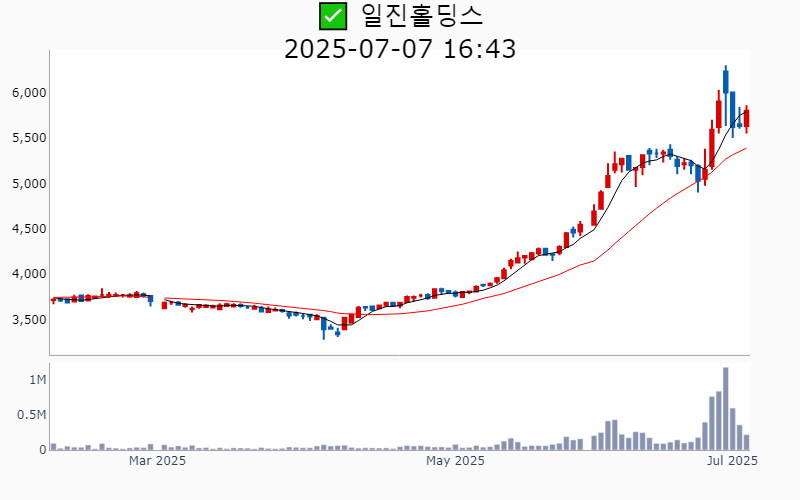Click the 2025-07-07 16:43 timestamp
Viewport: 800px width, 500px height.
pyautogui.click(x=400, y=49)
